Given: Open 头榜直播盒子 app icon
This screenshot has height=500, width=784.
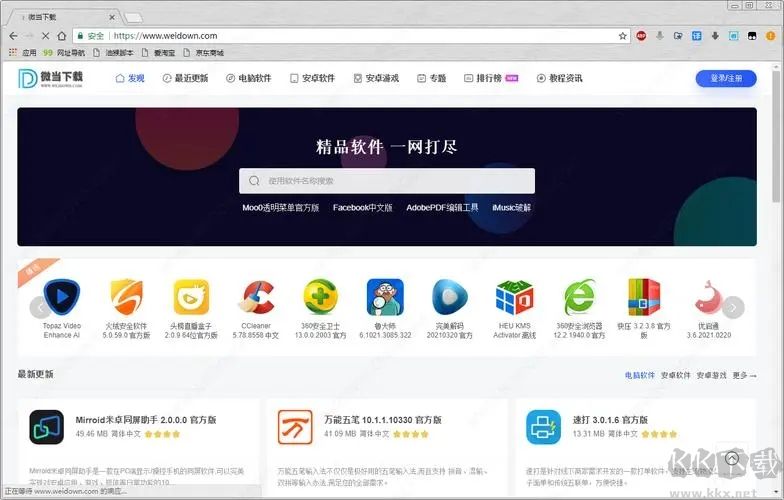Looking at the screenshot, I should tap(191, 297).
